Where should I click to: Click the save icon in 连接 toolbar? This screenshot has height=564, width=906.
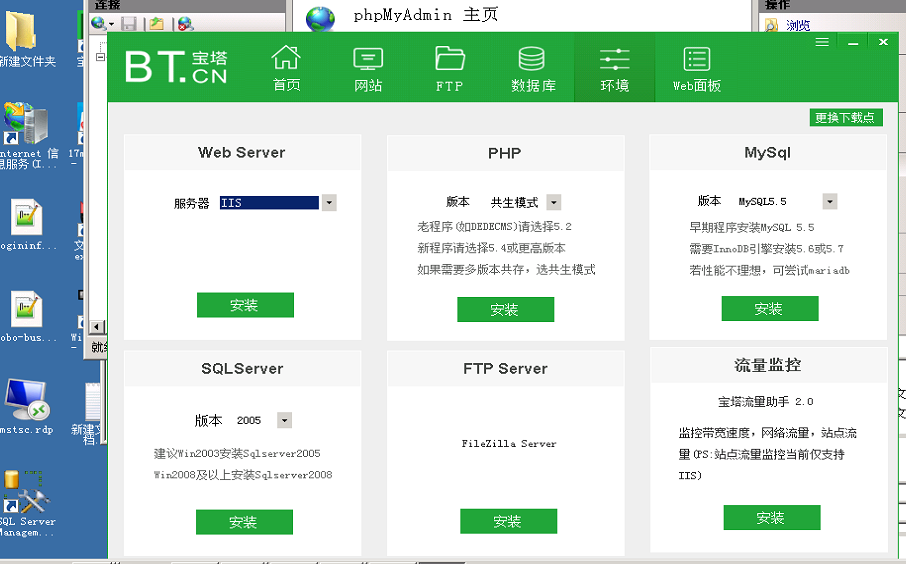tap(128, 24)
